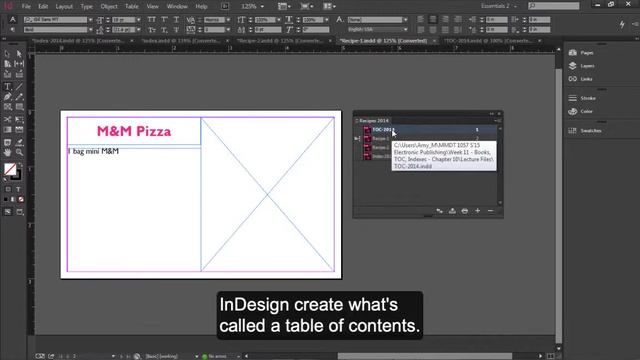Image resolution: width=640 pixels, height=360 pixels.
Task: Open the Pages panel
Action: point(582,53)
